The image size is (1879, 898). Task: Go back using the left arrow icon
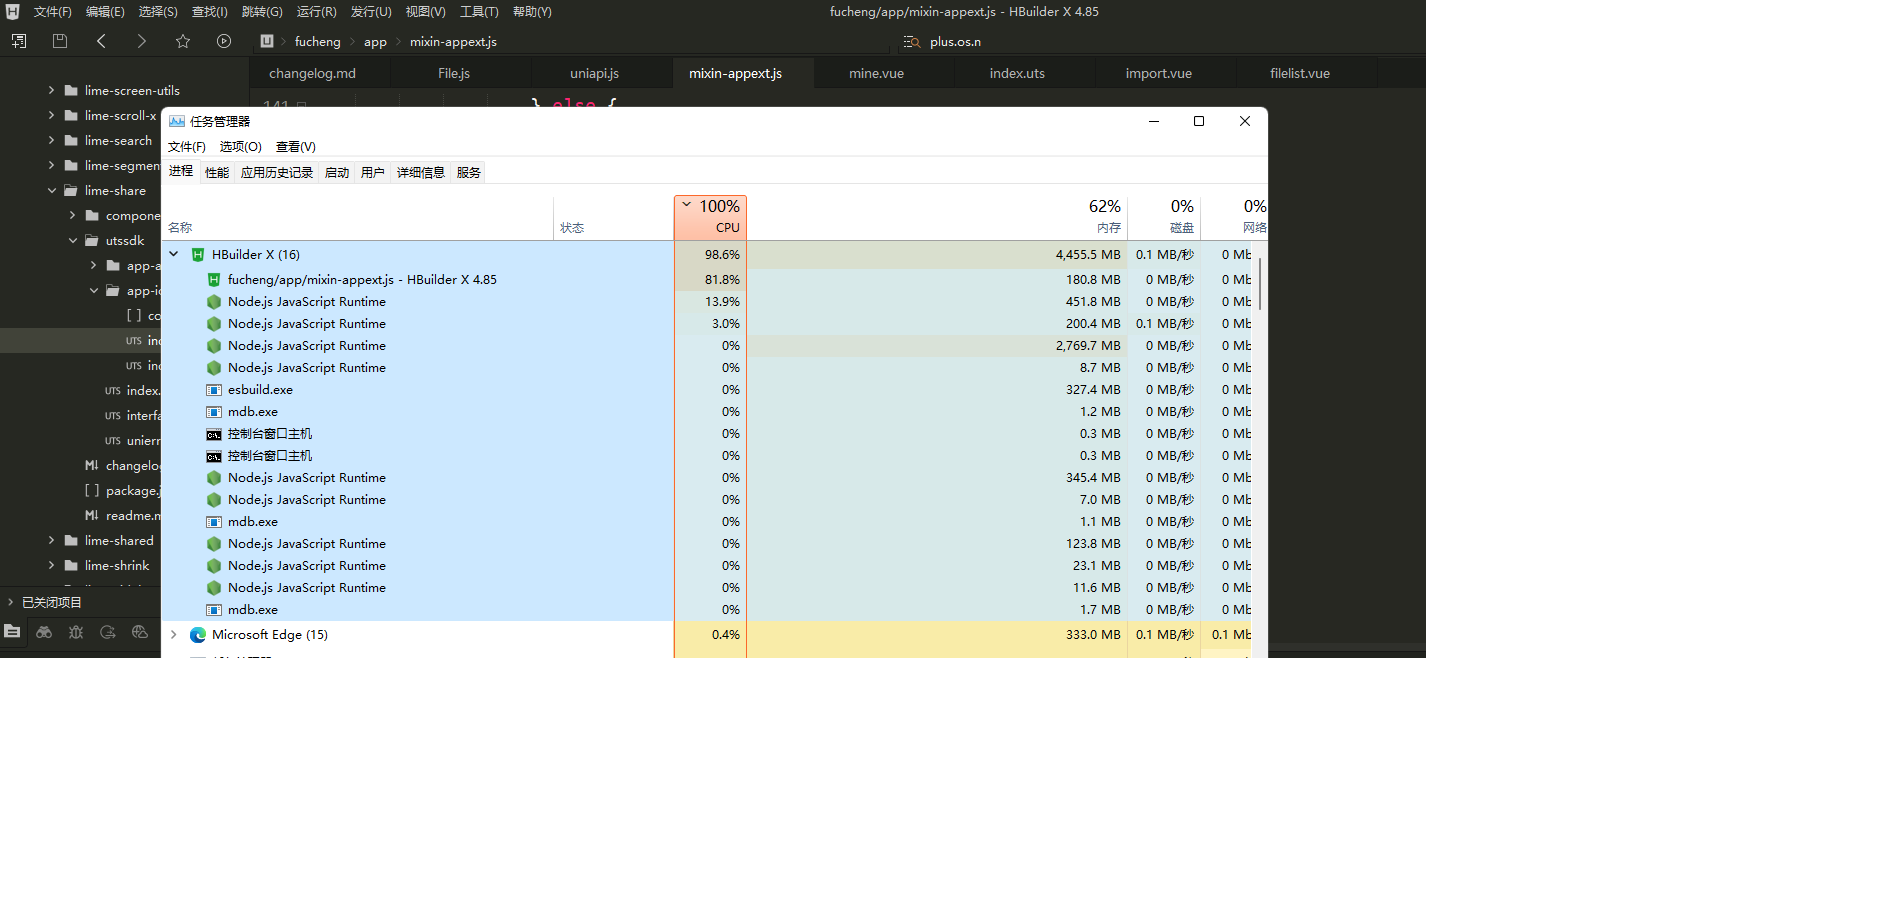pyautogui.click(x=101, y=41)
